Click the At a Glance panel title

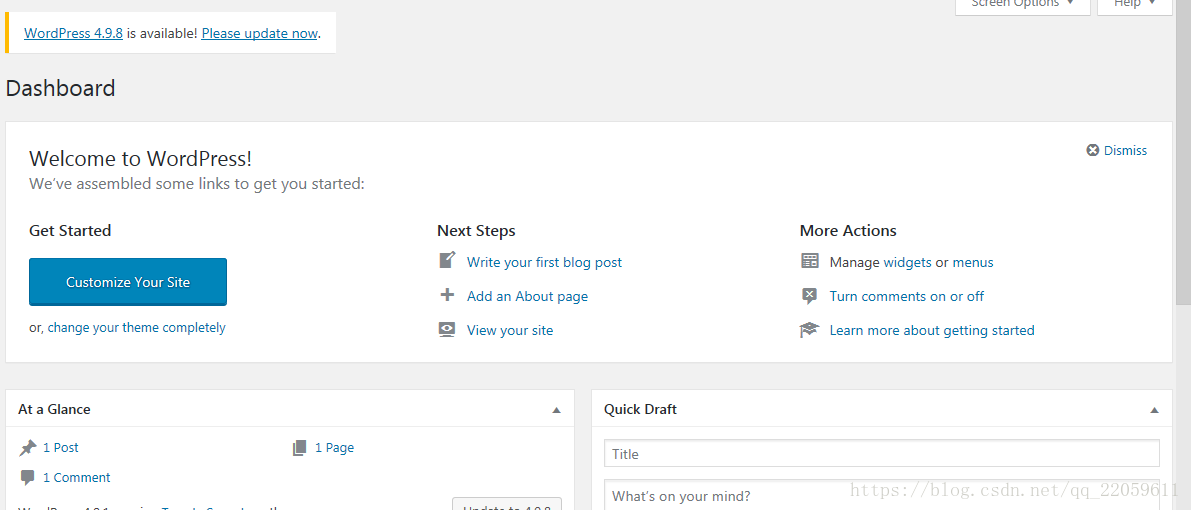(x=54, y=409)
